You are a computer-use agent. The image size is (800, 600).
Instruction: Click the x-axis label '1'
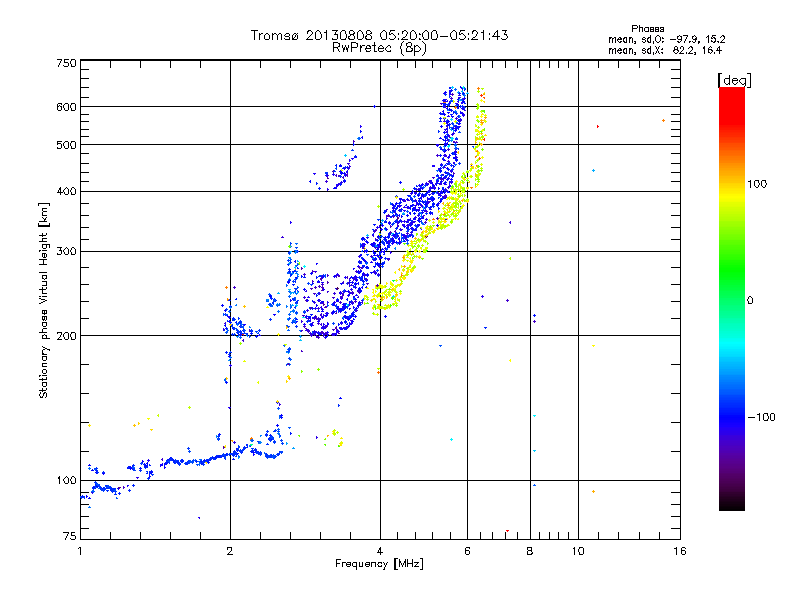[80, 551]
